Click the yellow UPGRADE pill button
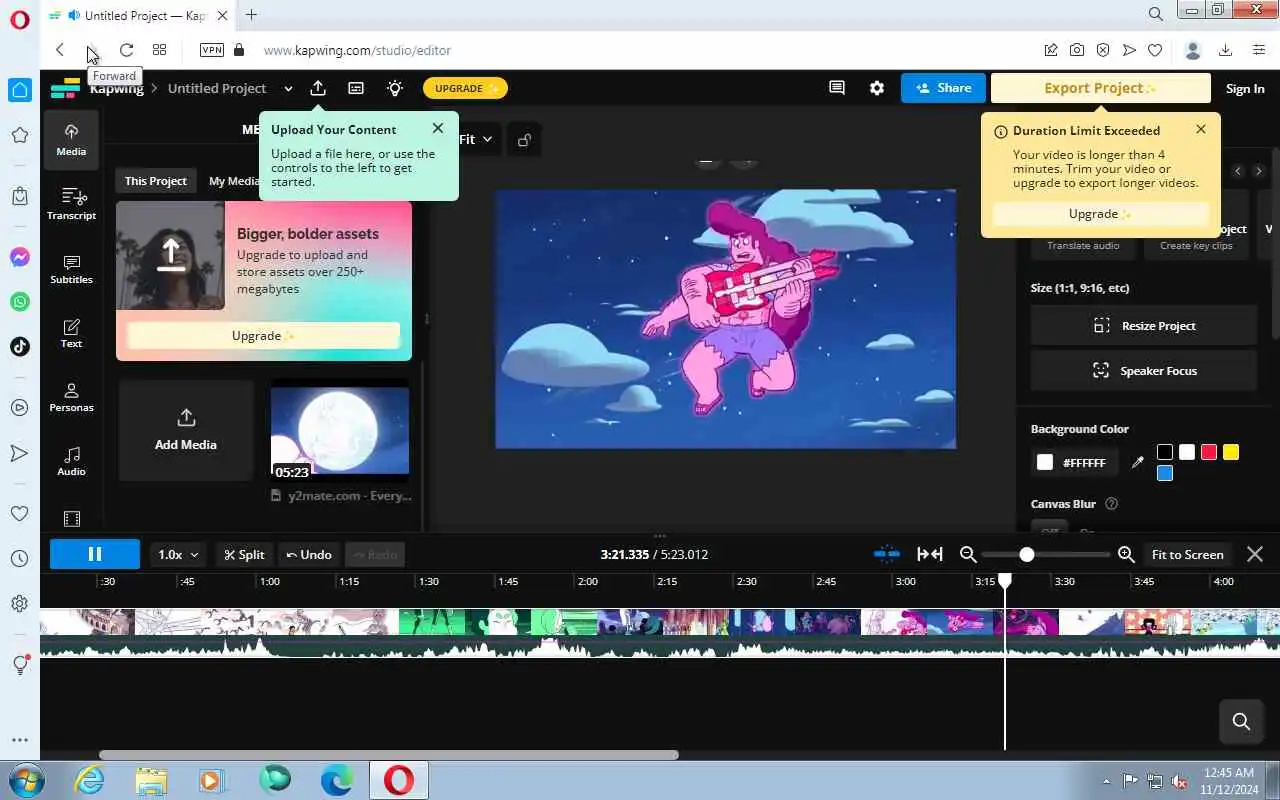The width and height of the screenshot is (1280, 800). pos(466,88)
